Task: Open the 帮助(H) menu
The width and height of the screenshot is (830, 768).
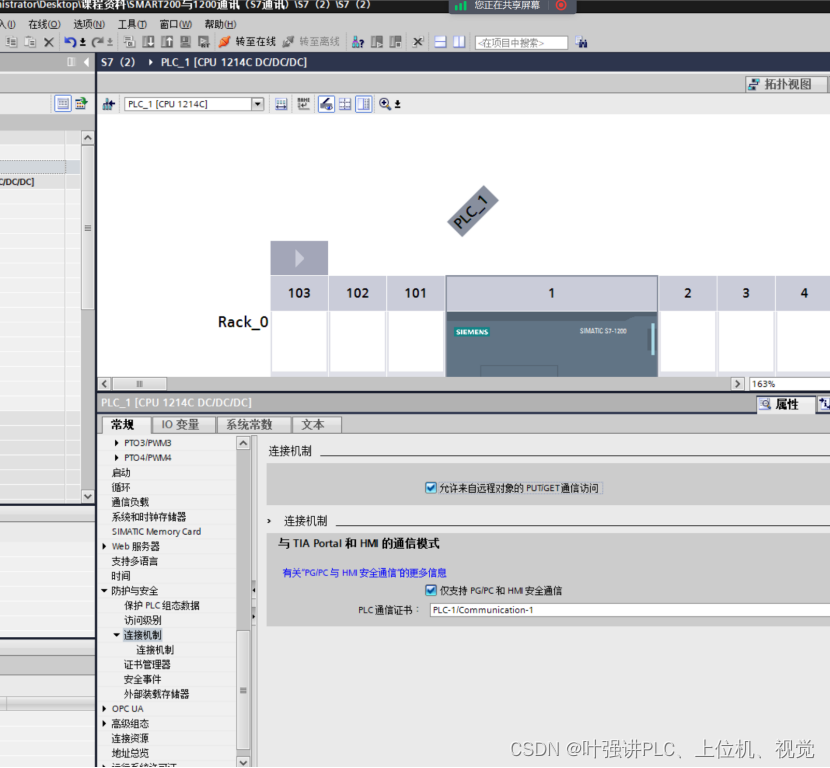Action: pyautogui.click(x=220, y=24)
